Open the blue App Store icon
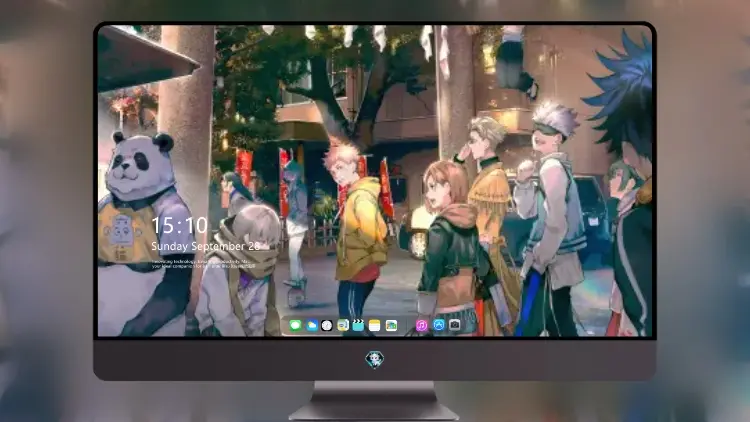 click(x=439, y=325)
